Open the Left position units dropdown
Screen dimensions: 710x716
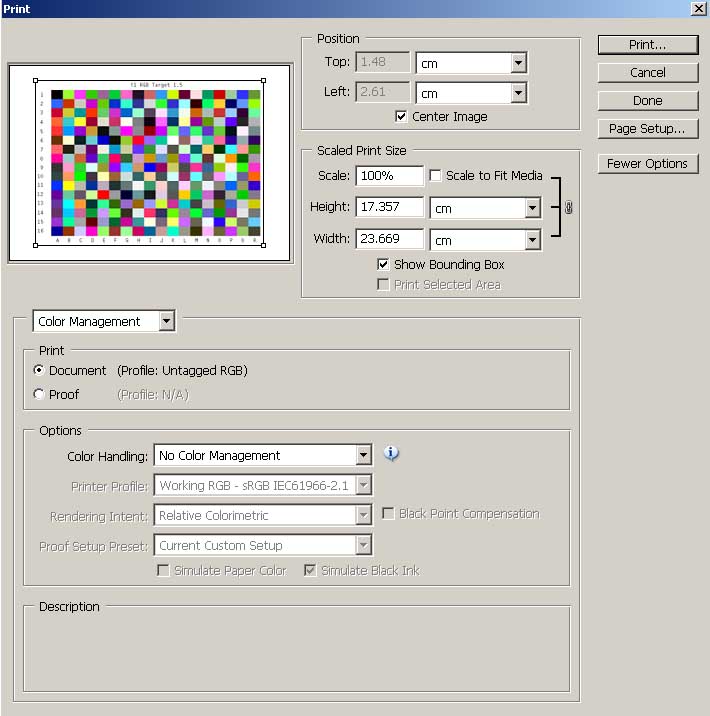pos(519,93)
